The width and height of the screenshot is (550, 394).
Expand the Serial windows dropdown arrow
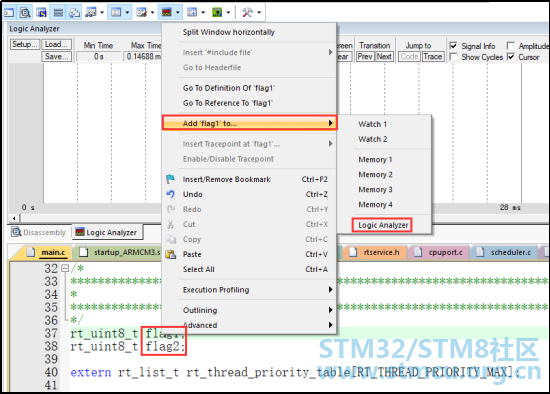point(153,13)
